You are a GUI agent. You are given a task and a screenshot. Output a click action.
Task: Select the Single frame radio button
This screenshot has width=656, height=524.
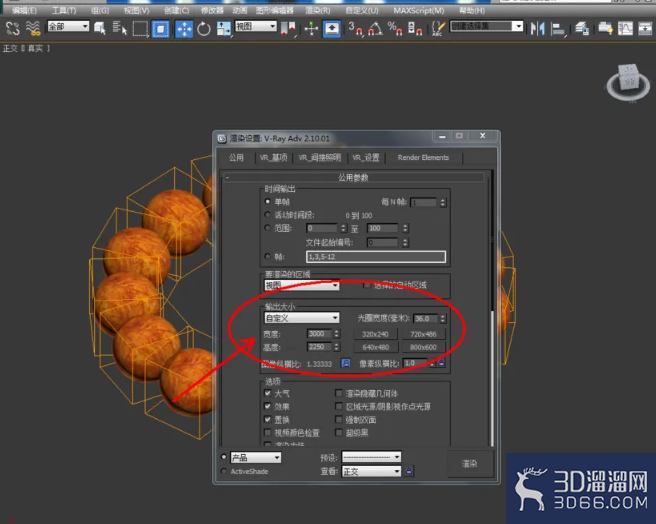[x=268, y=201]
